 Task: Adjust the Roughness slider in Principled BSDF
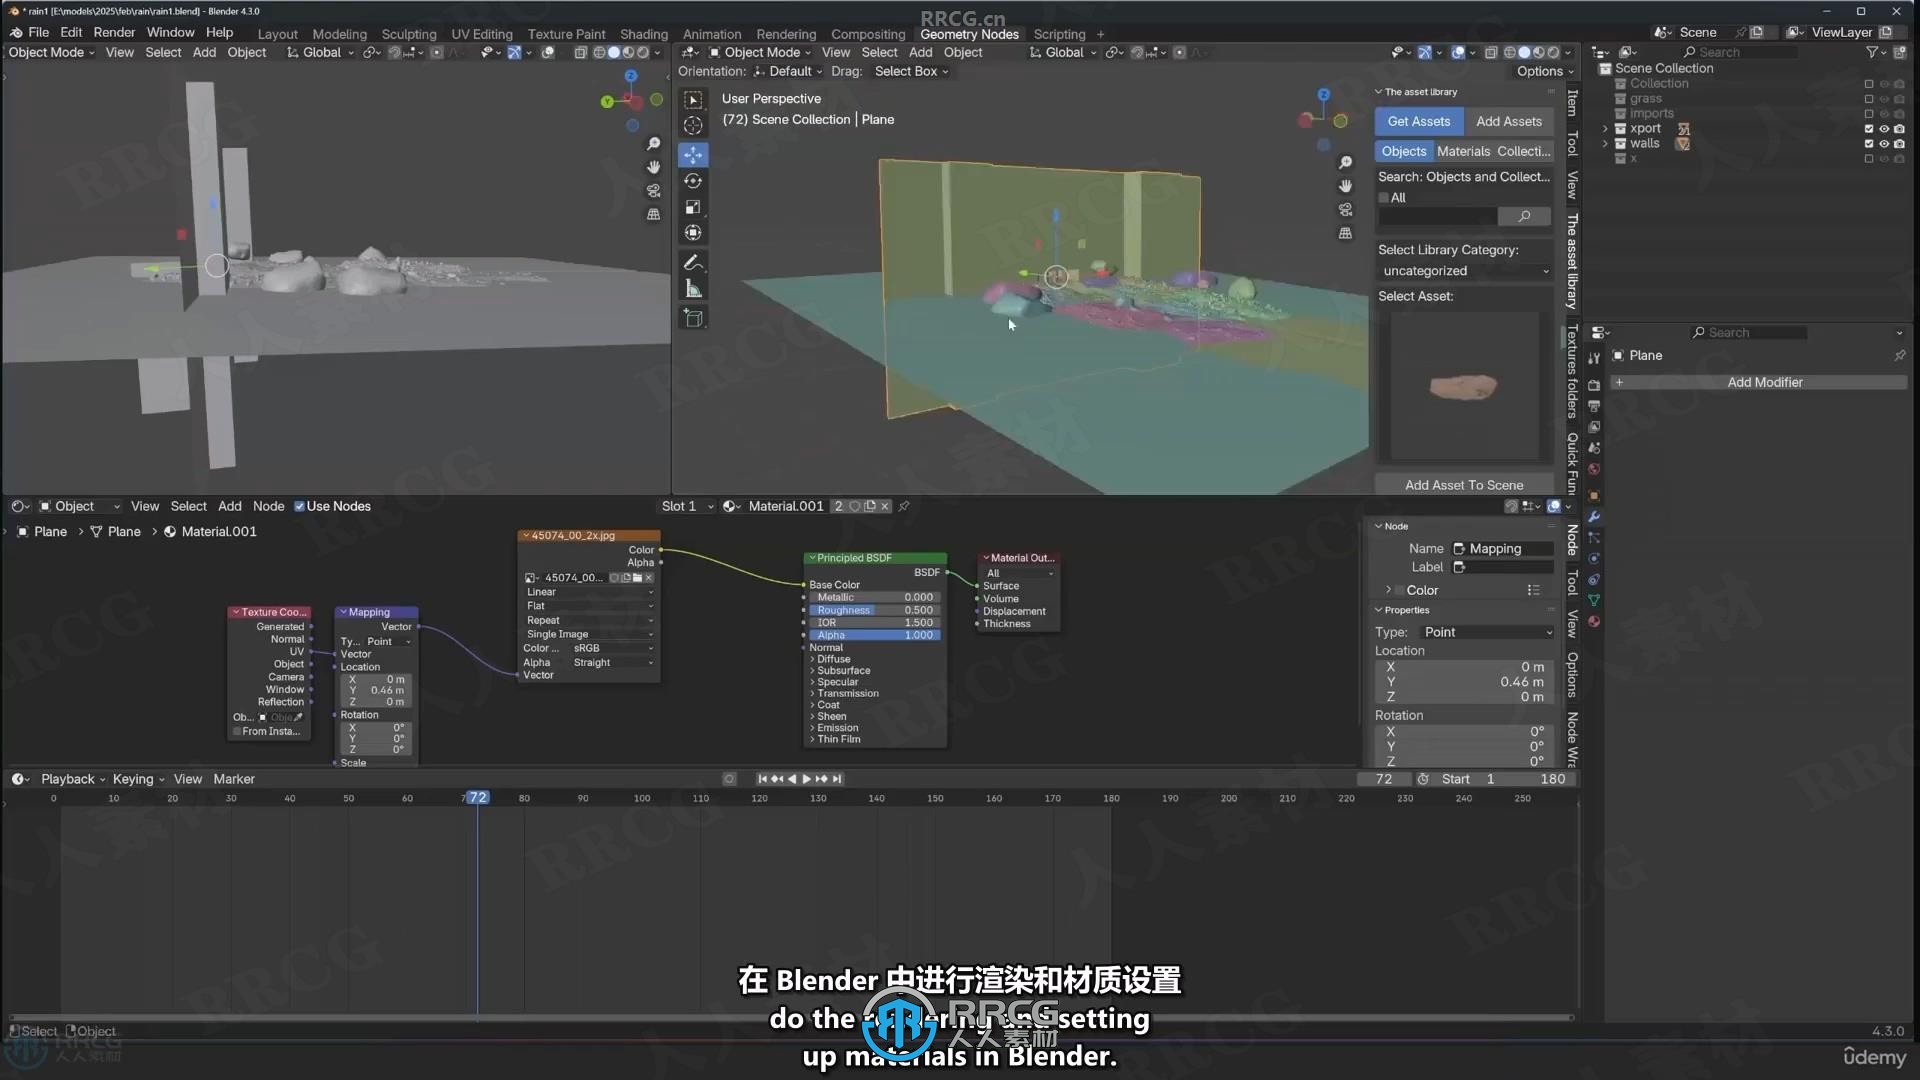click(x=875, y=611)
